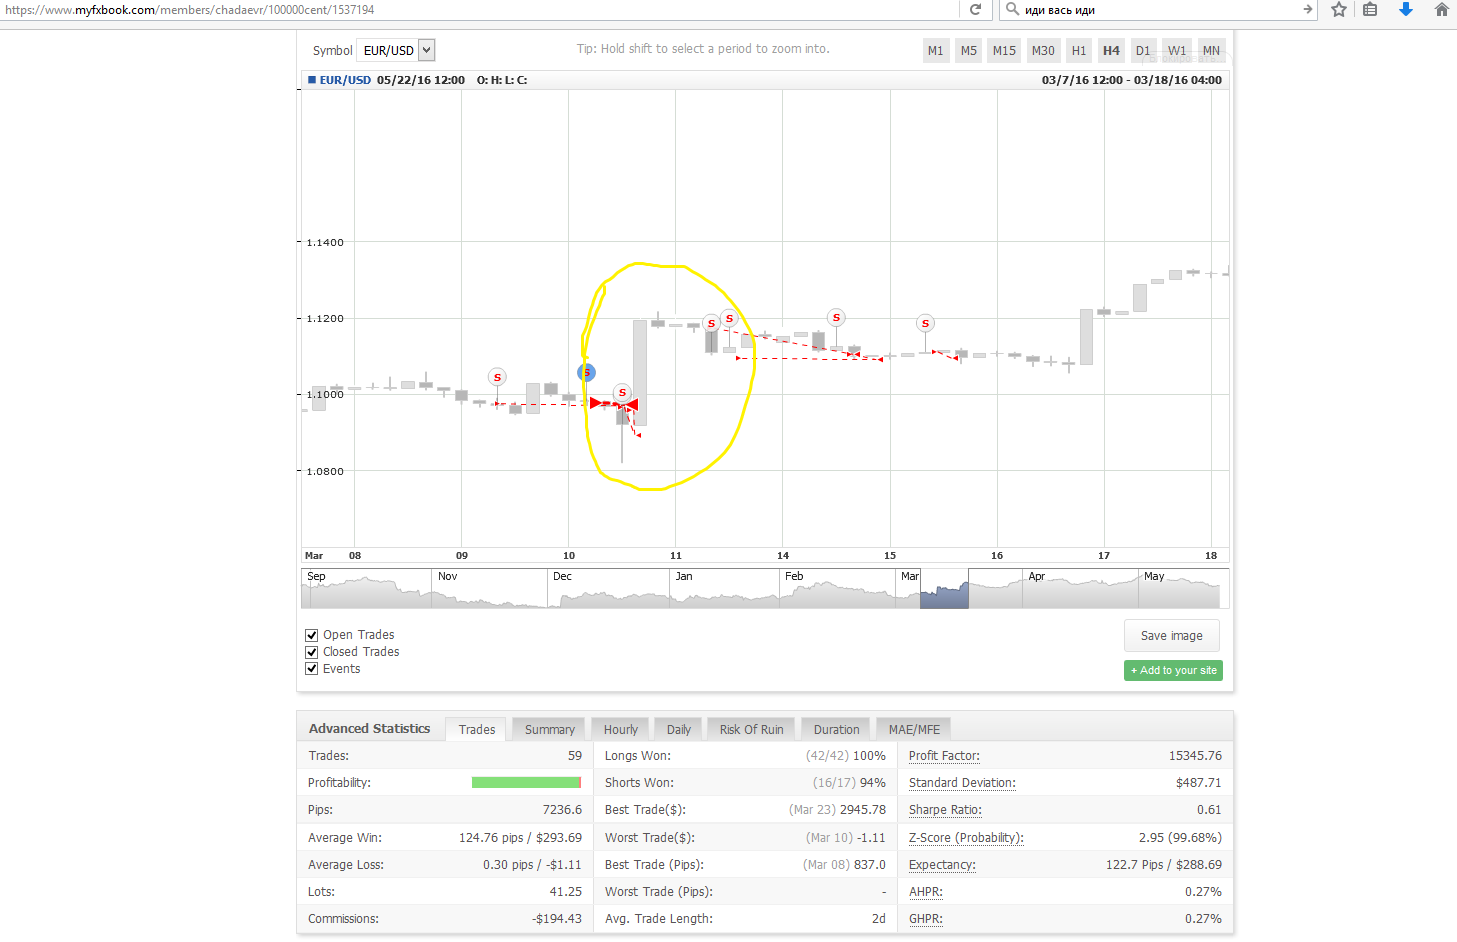The height and width of the screenshot is (942, 1457).
Task: Click the AHPR label link
Action: [x=926, y=892]
